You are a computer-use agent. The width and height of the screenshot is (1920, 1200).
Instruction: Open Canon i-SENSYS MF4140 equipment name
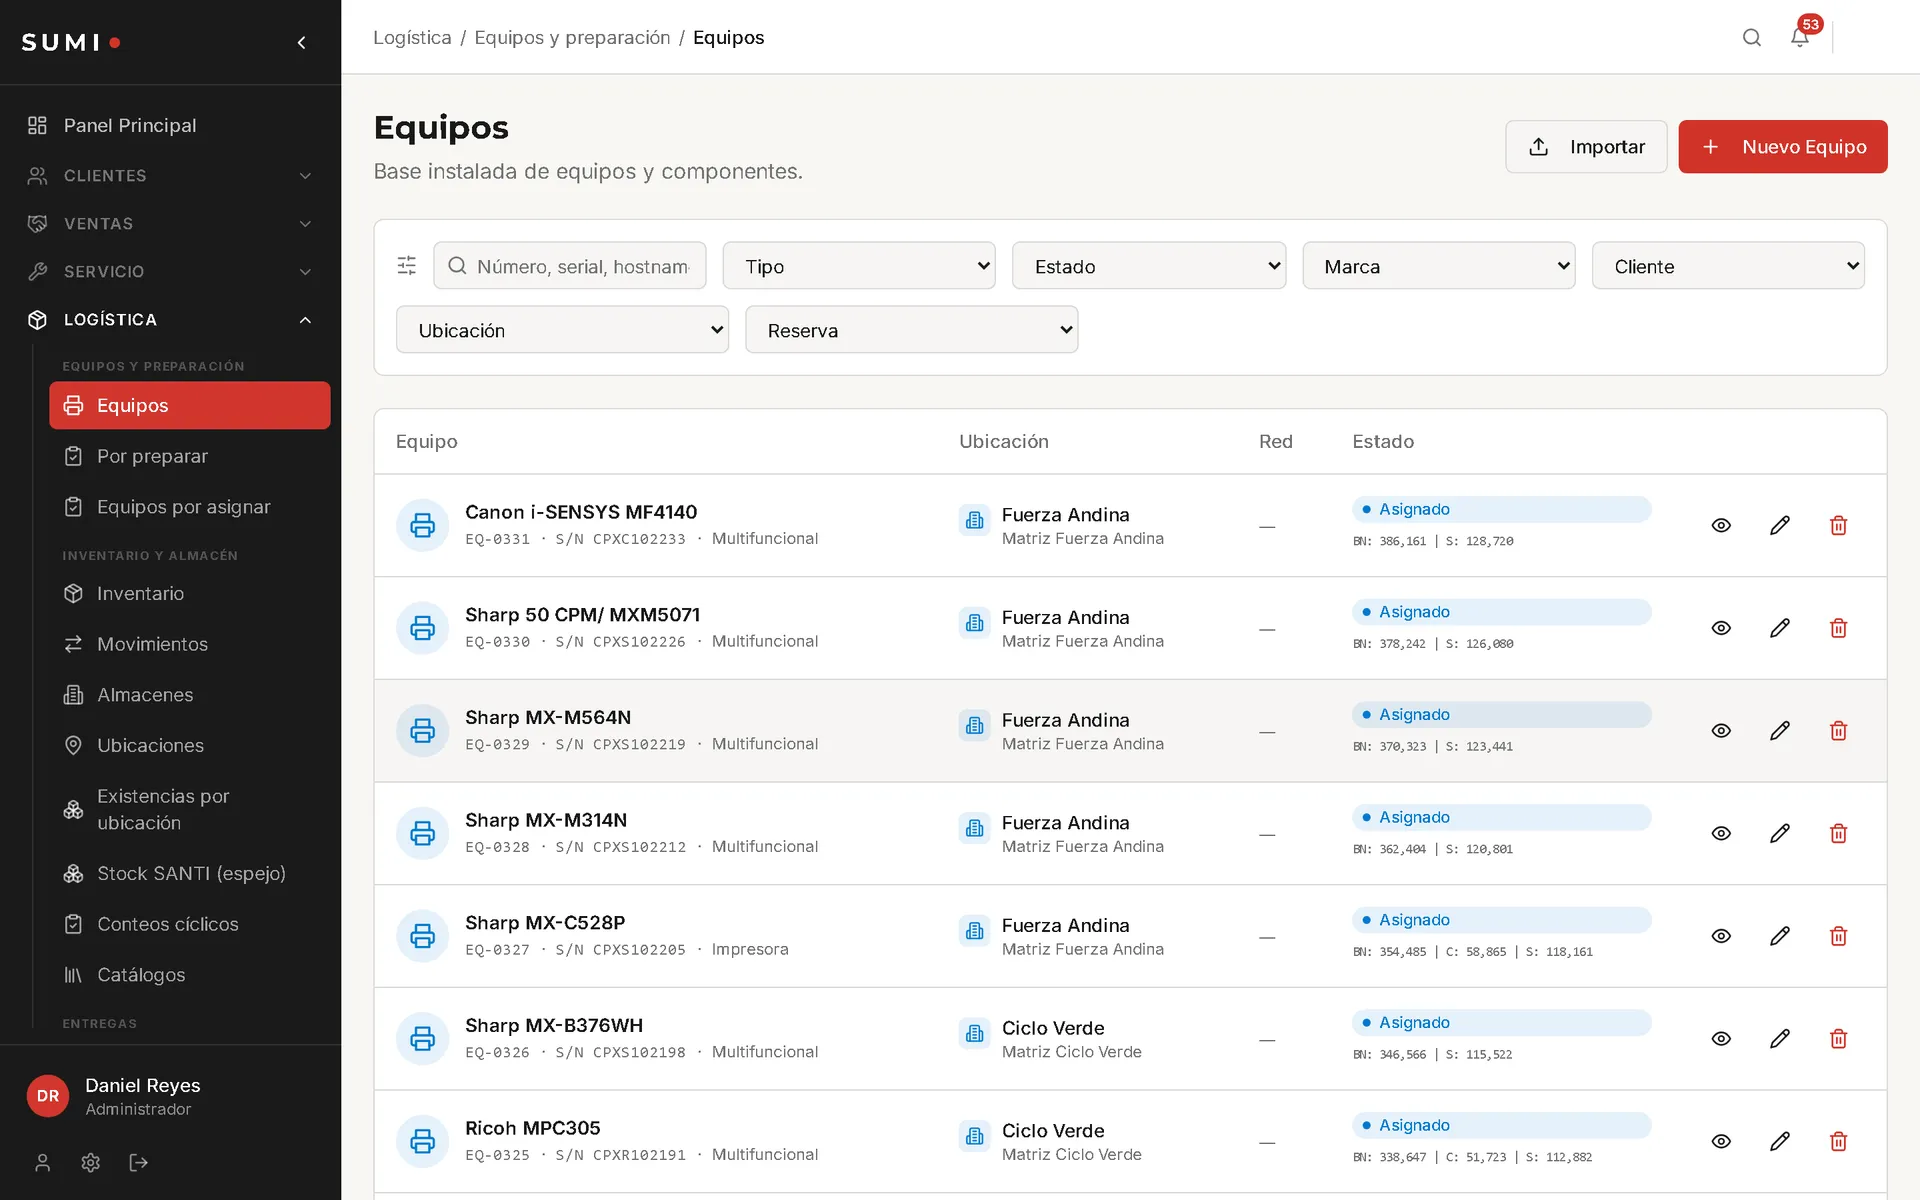tap(581, 512)
